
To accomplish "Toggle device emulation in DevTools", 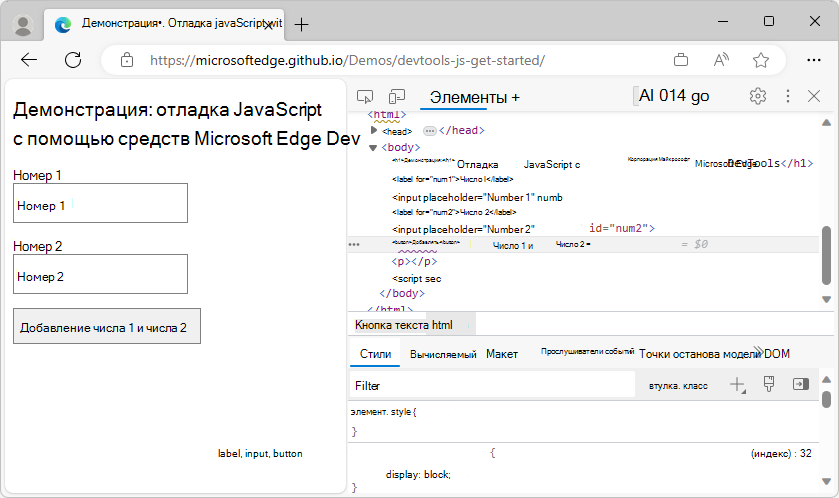I will click(x=397, y=96).
